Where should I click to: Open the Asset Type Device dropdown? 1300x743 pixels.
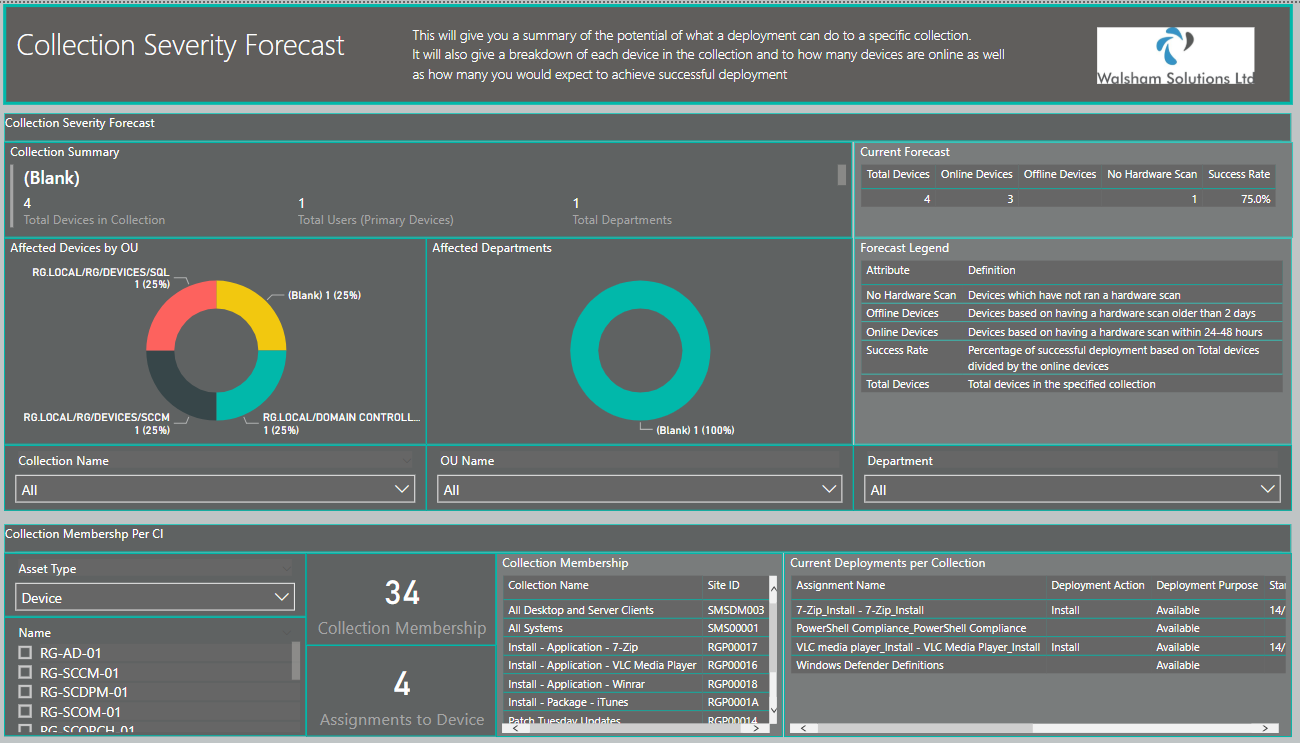(156, 597)
